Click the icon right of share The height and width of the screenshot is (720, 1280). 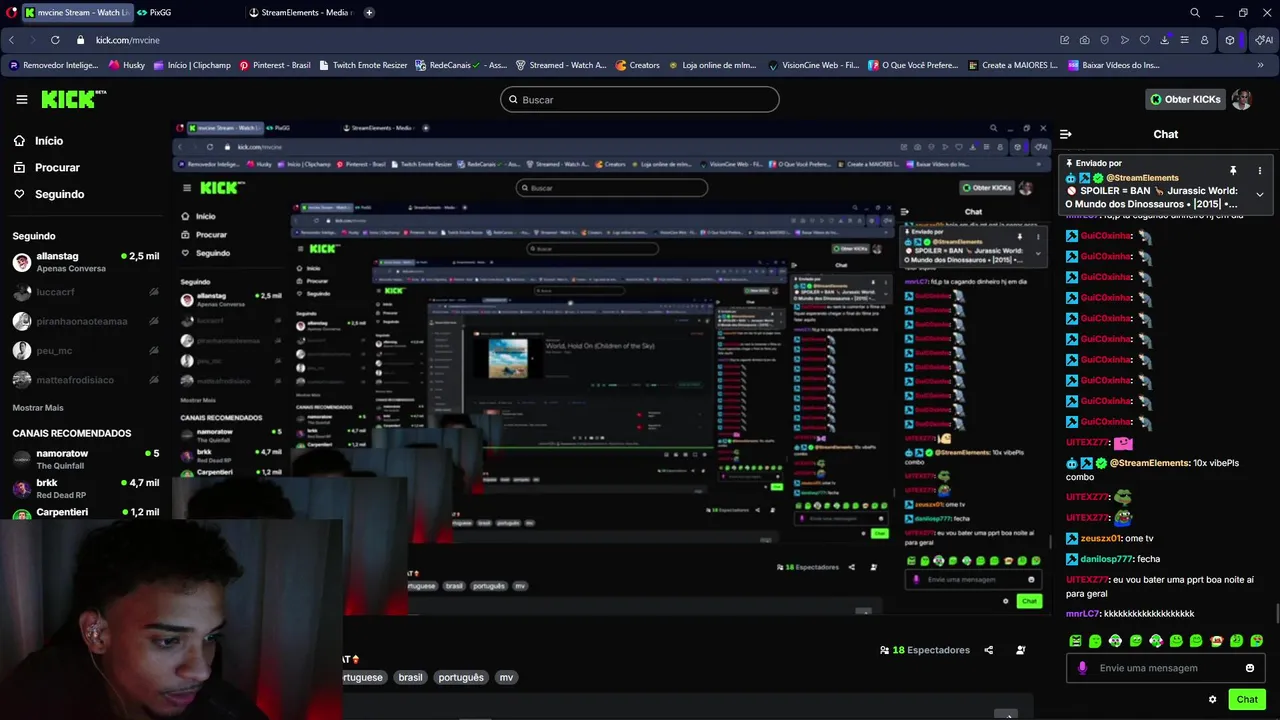pos(1020,650)
